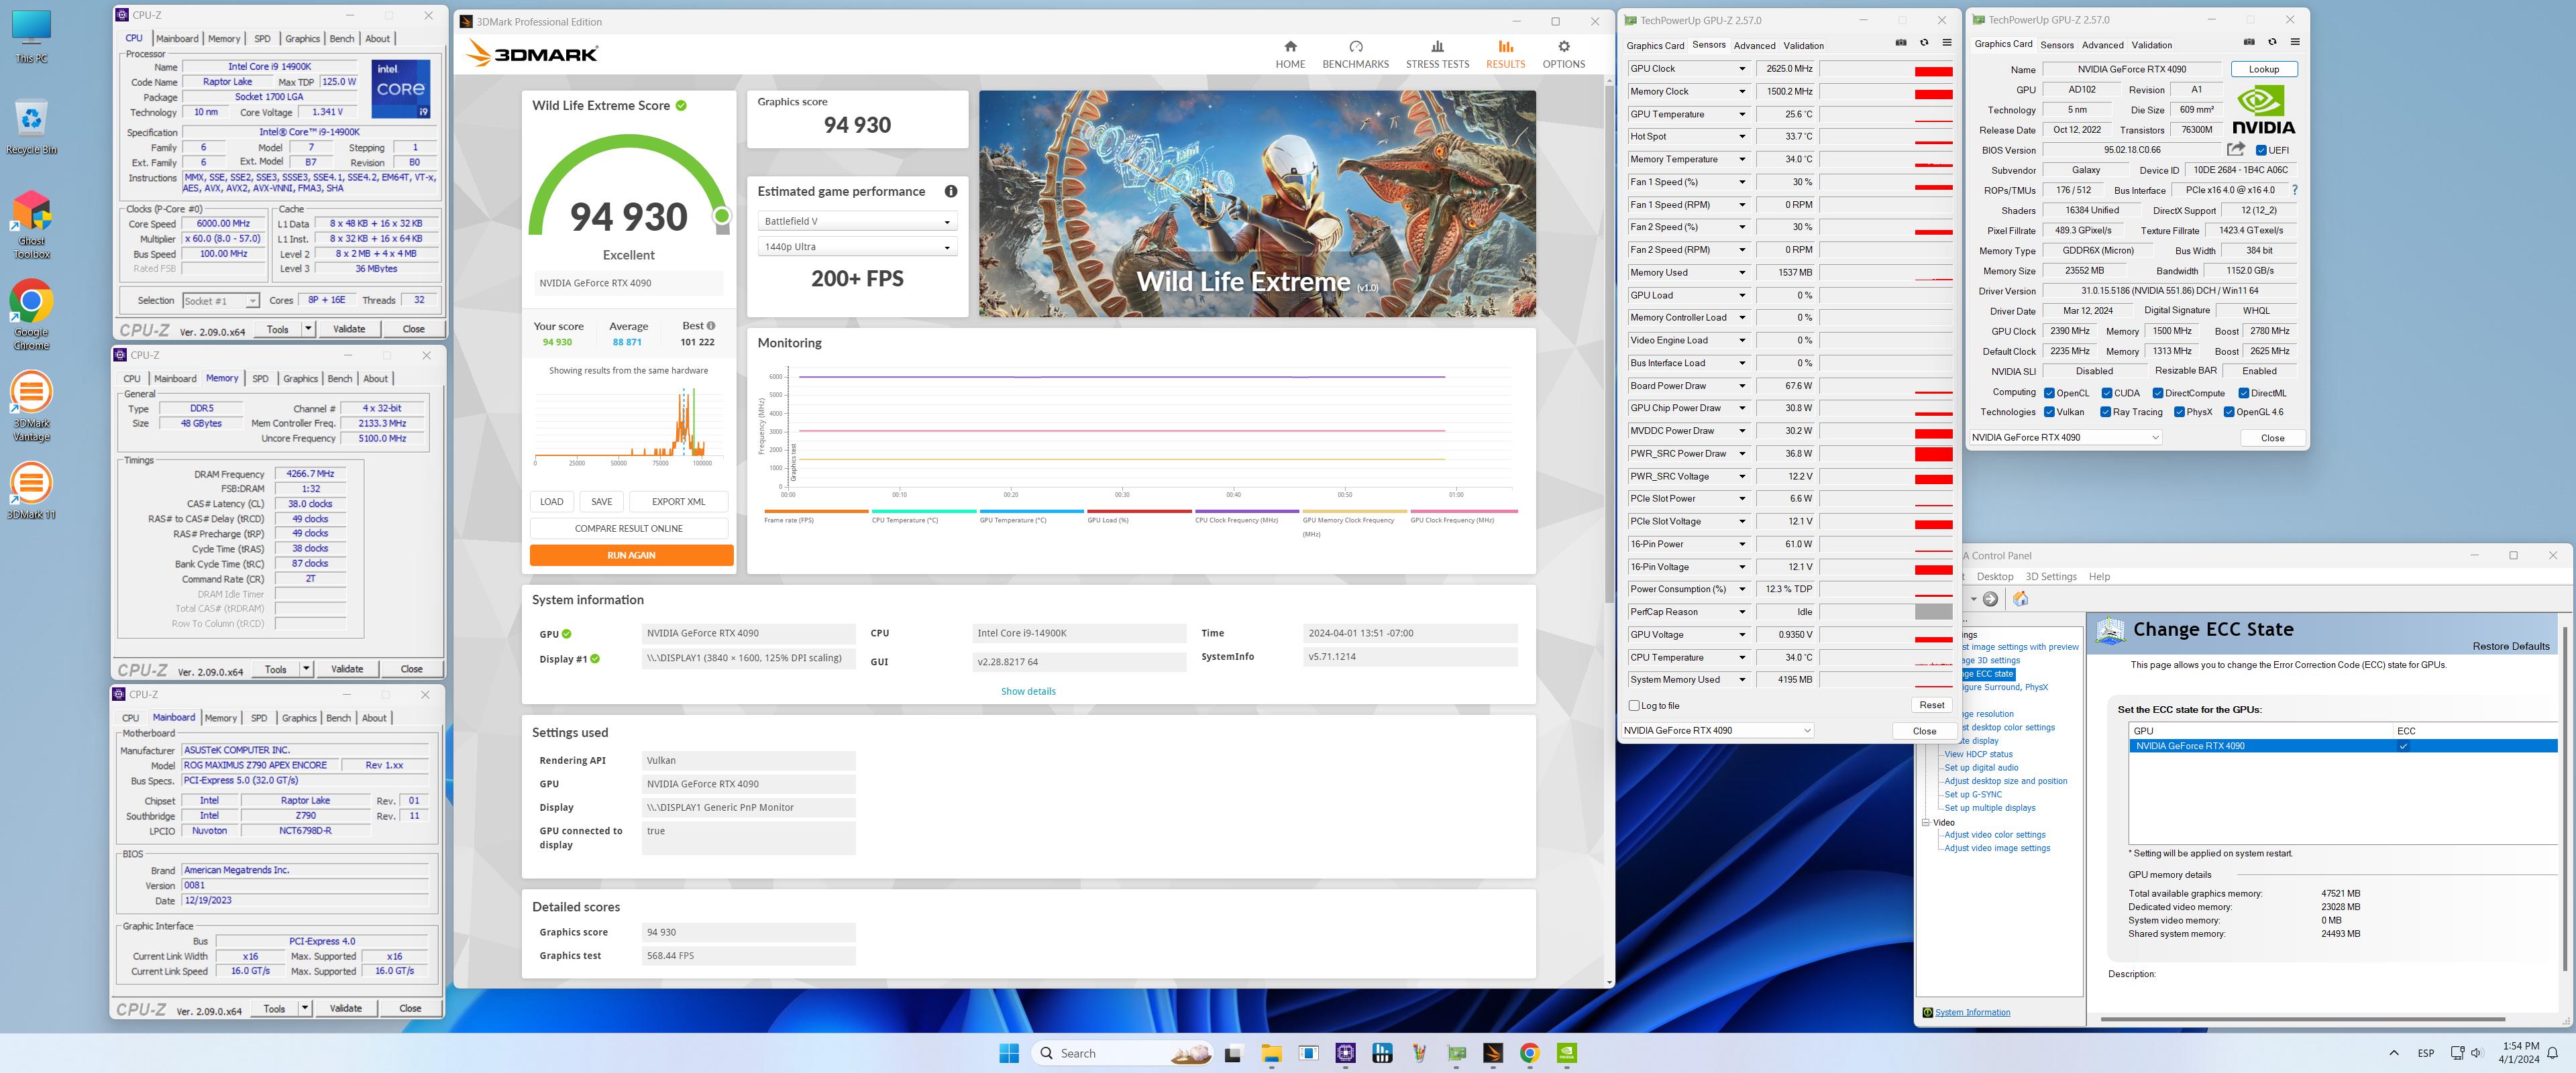Click Restore Defaults in NVIDIA Control Panel
Viewport: 2576px width, 1073px height.
coord(2510,647)
